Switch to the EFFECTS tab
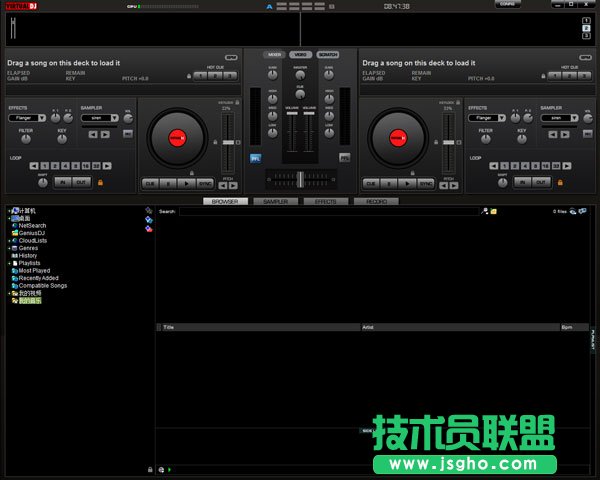 tap(326, 201)
